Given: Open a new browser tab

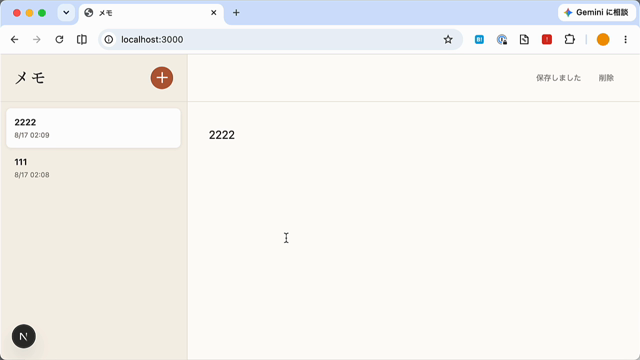Looking at the screenshot, I should tap(236, 13).
